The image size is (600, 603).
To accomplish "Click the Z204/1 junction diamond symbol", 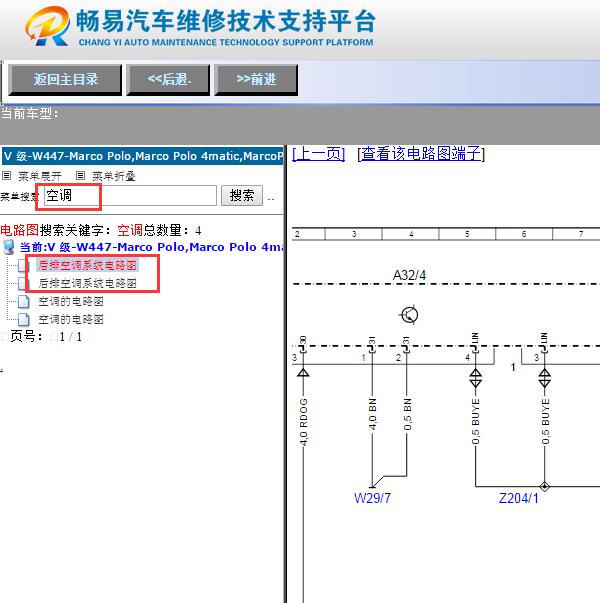I will (545, 486).
